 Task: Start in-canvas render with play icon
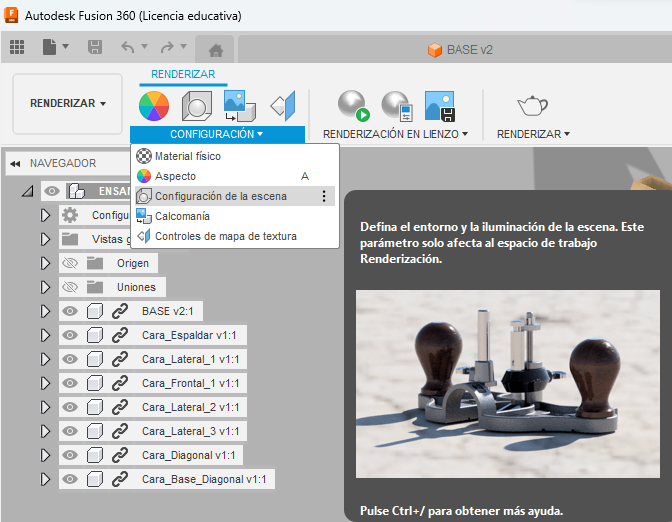pos(354,105)
